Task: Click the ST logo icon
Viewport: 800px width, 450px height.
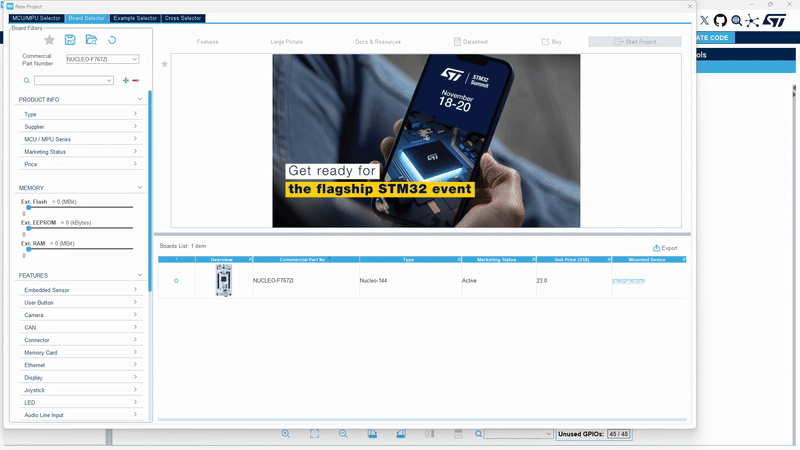Action: (x=774, y=20)
